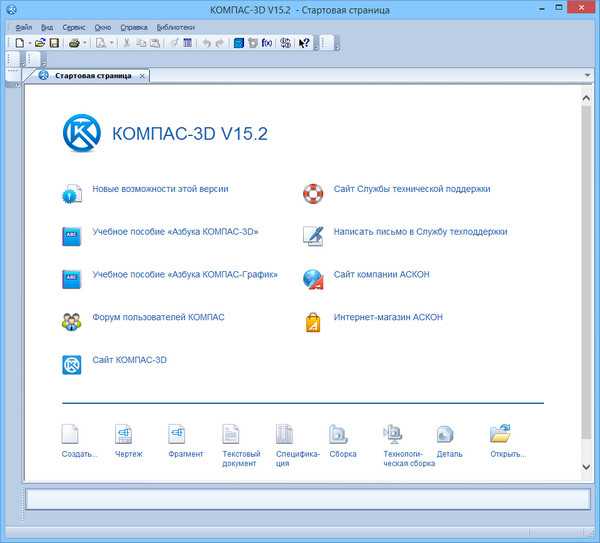
Task: Click the Спецификация document icon
Action: click(285, 434)
